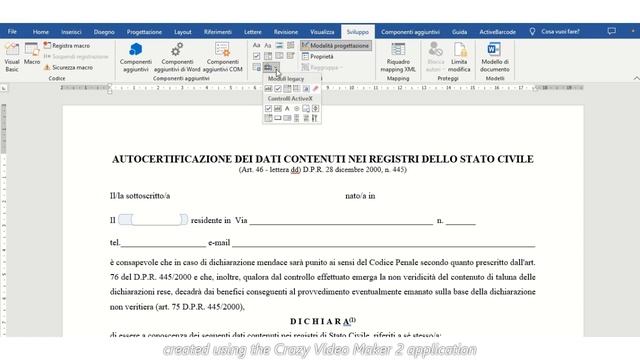The image size is (640, 360).
Task: Insert building block gallery control
Action: (x=290, y=45)
